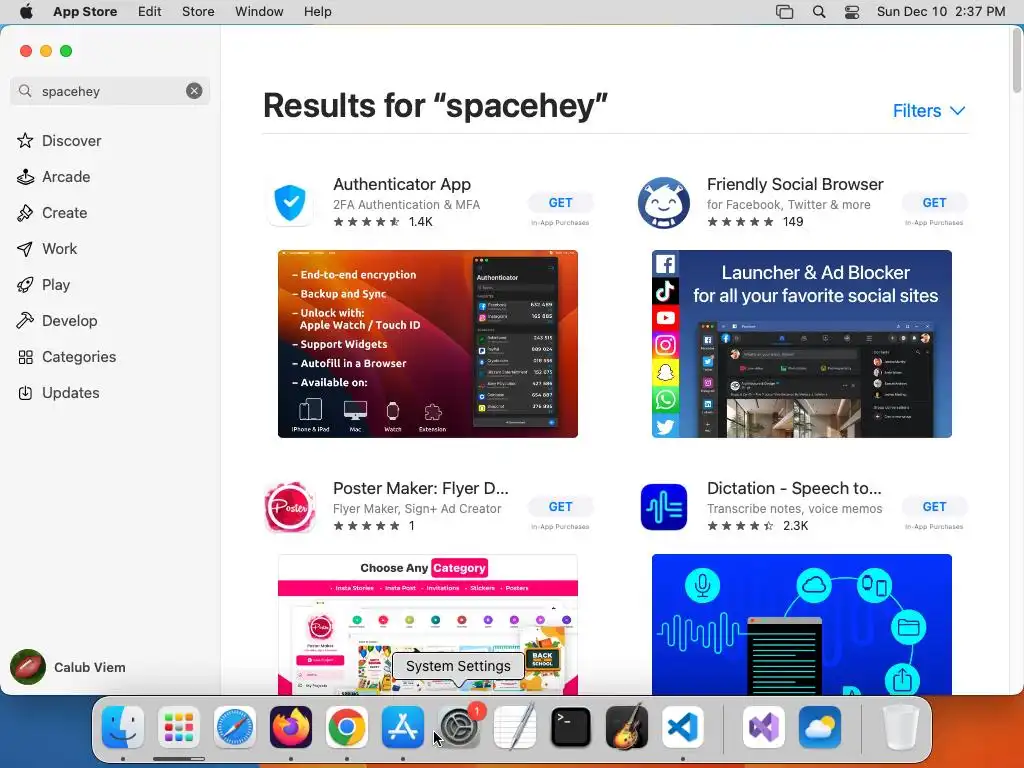Launch Safari from the Dock
1024x768 pixels.
[234, 726]
